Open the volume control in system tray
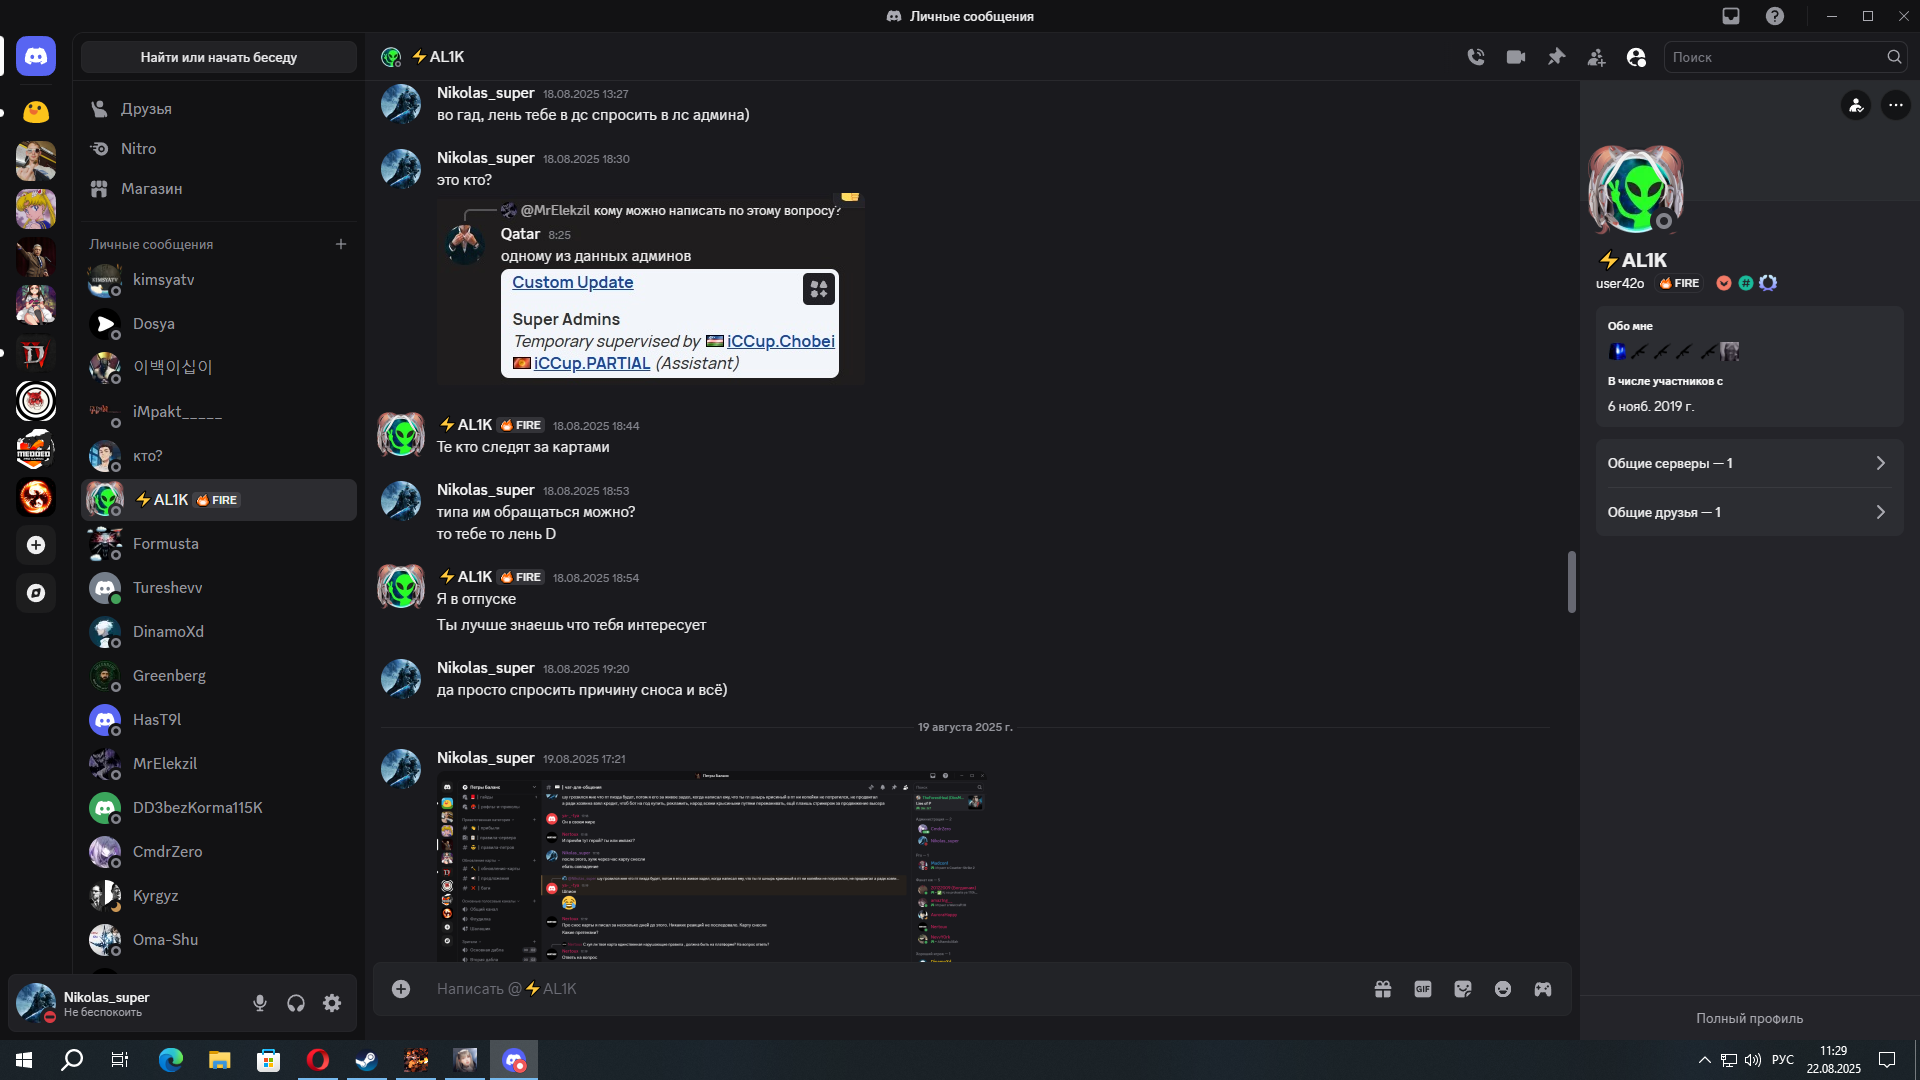 pos(1753,1060)
